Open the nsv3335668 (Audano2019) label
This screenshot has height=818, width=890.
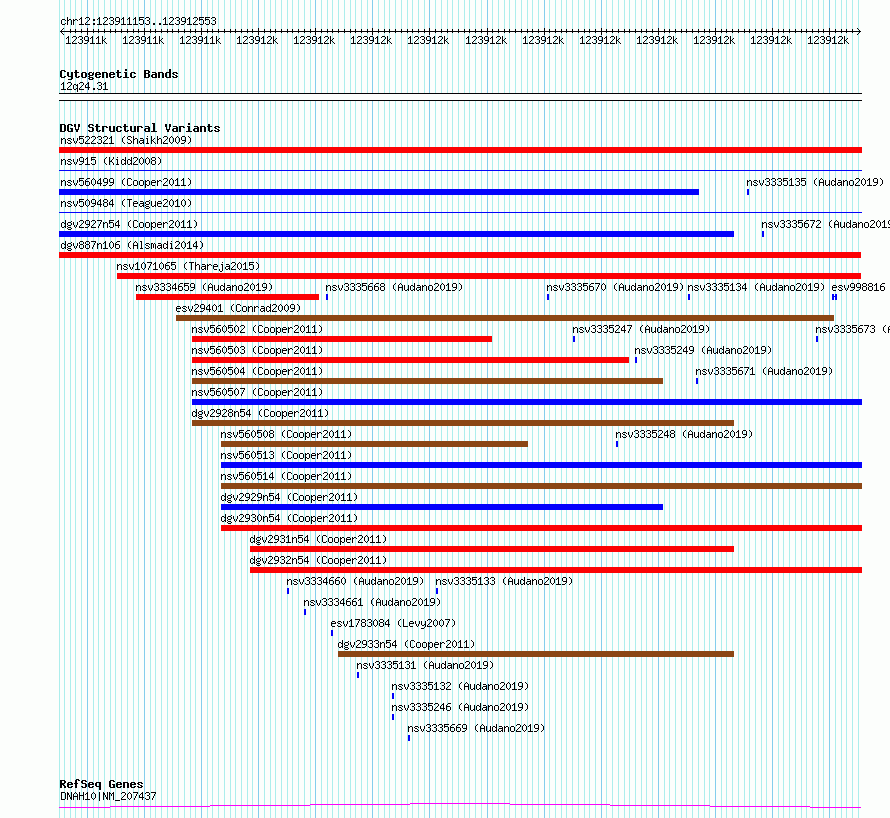394,287
